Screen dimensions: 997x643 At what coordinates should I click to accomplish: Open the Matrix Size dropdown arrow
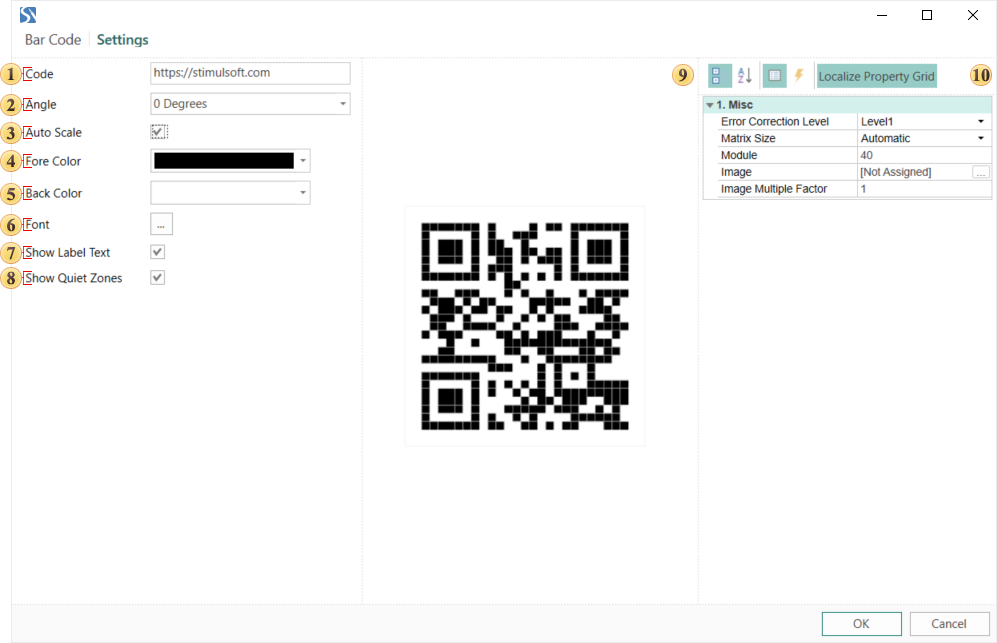click(x=981, y=138)
